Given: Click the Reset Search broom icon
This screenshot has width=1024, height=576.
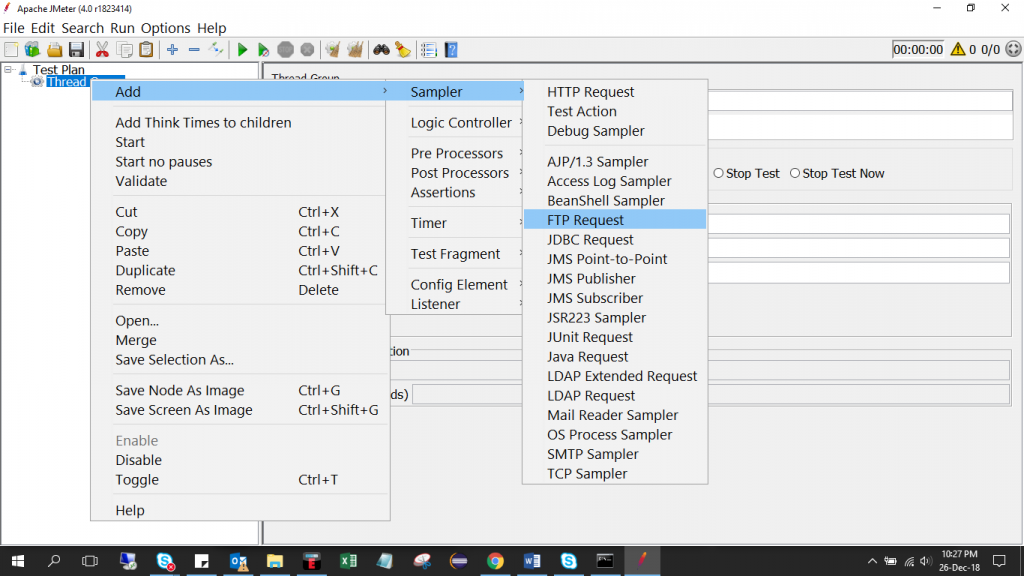Looking at the screenshot, I should click(403, 50).
